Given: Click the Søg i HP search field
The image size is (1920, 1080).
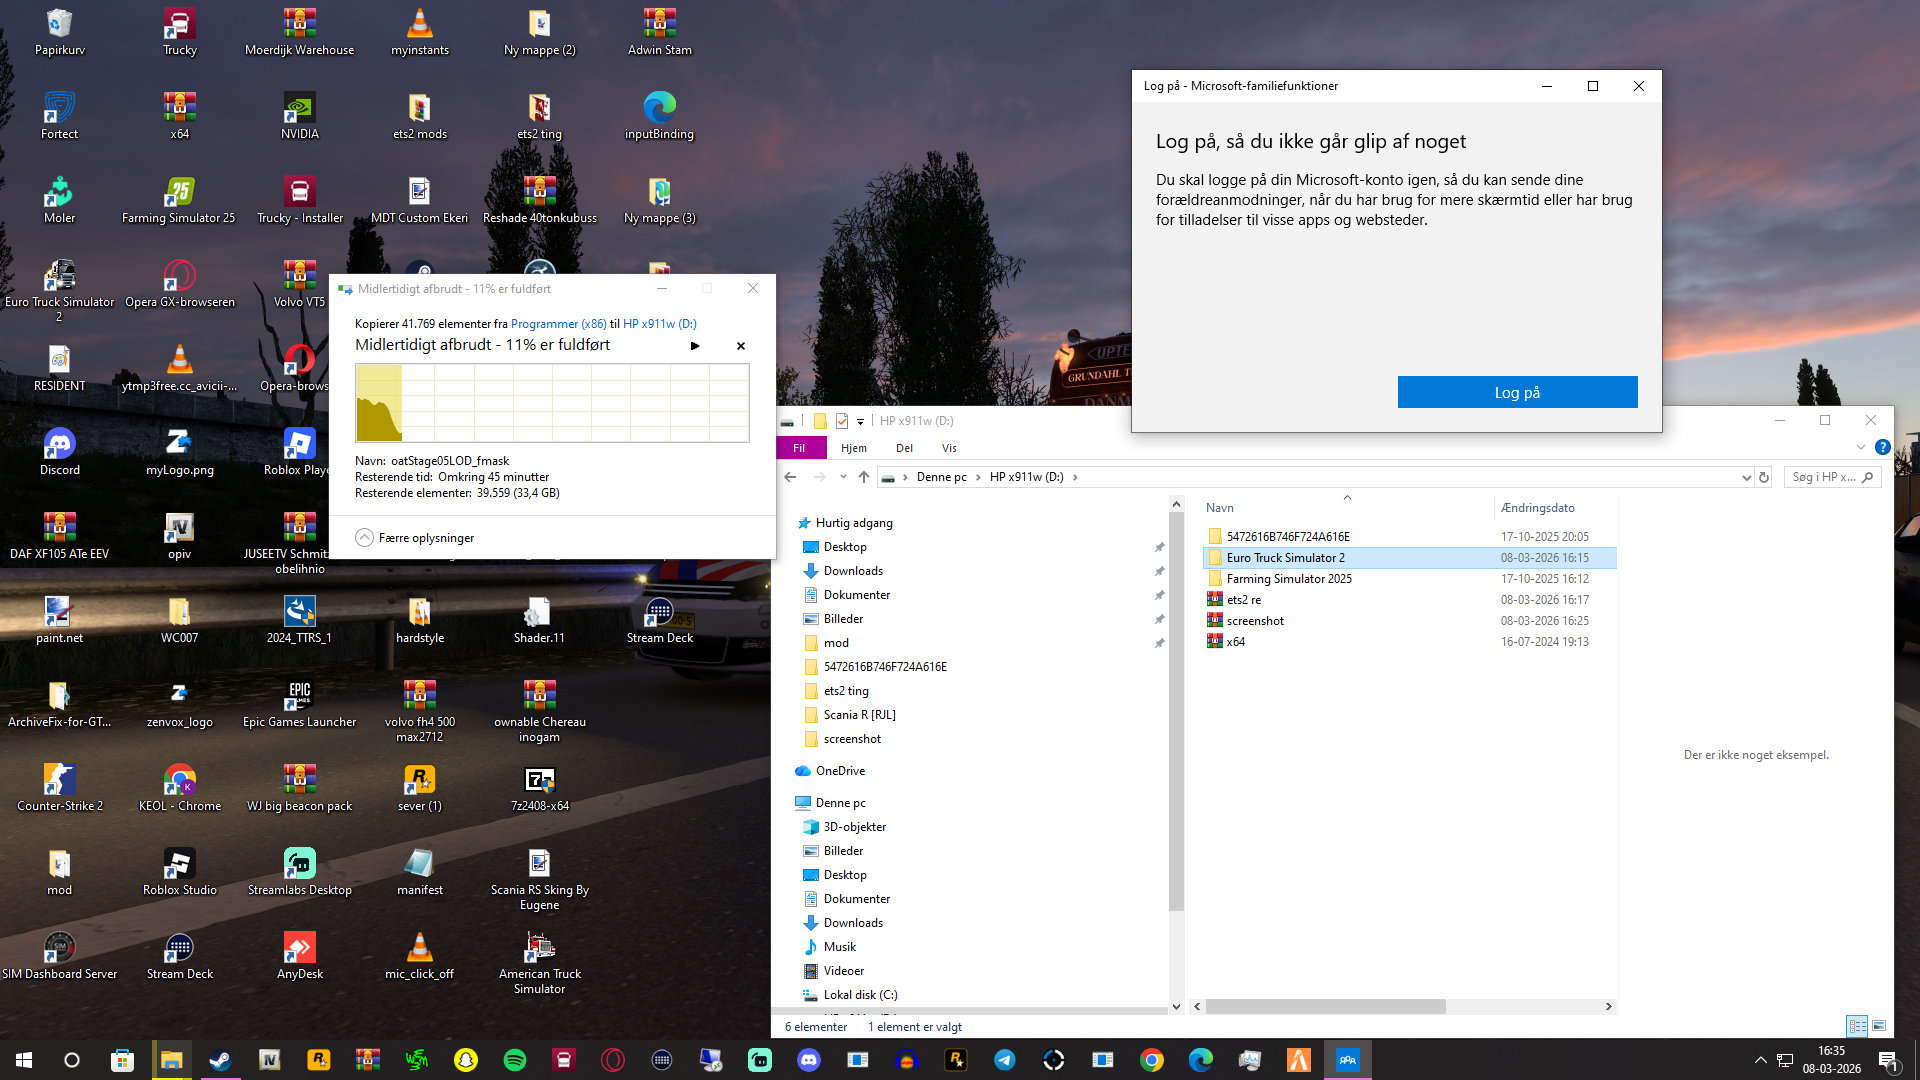Looking at the screenshot, I should tap(1825, 477).
